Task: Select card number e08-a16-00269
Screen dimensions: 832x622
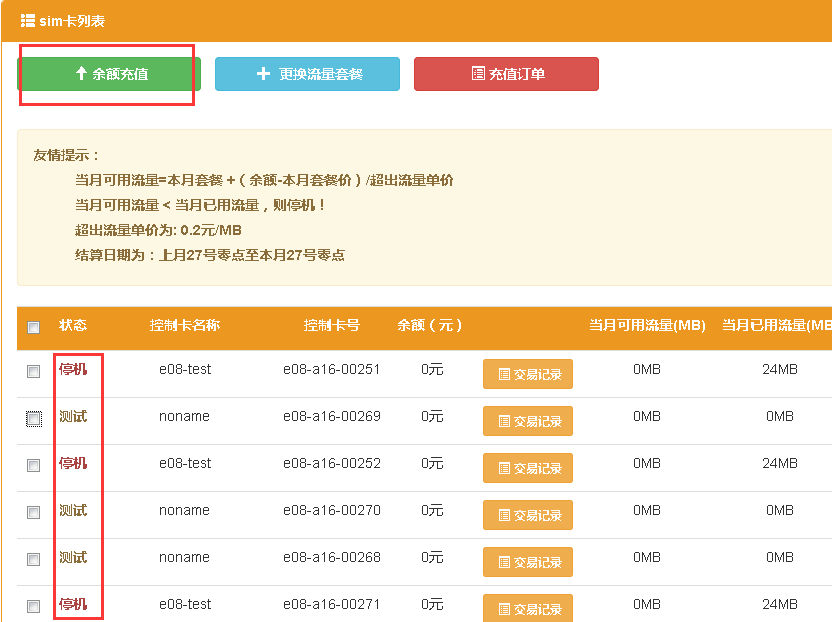Action: click(332, 416)
